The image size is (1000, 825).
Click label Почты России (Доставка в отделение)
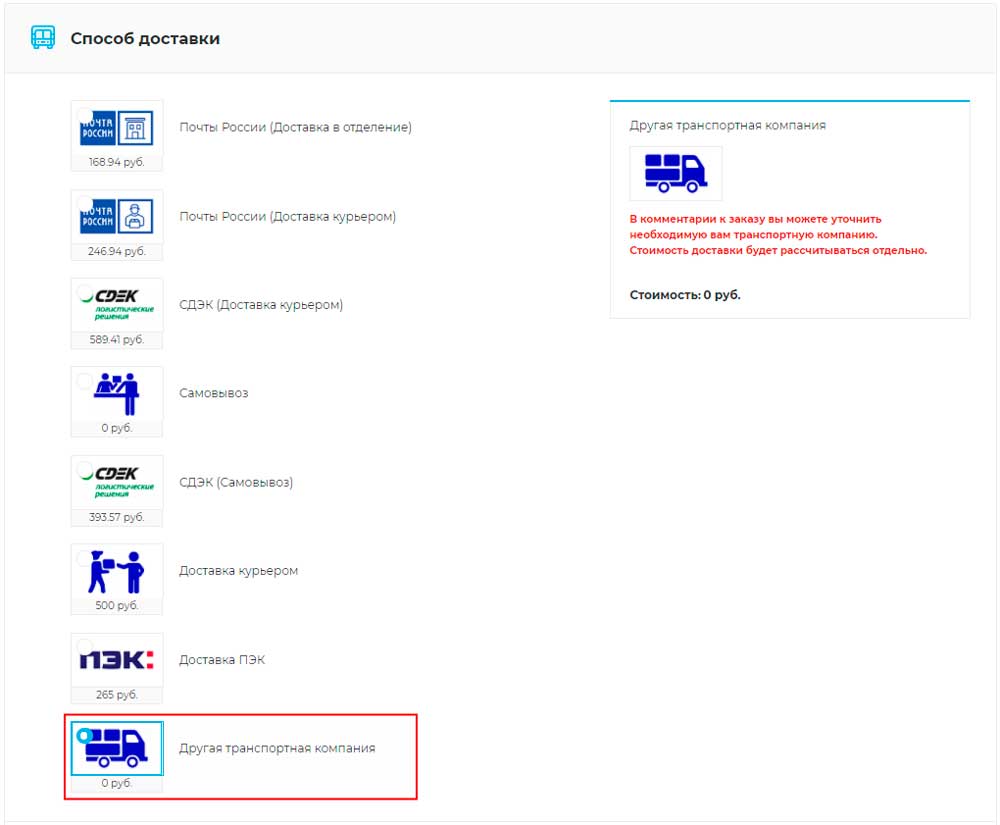point(295,127)
